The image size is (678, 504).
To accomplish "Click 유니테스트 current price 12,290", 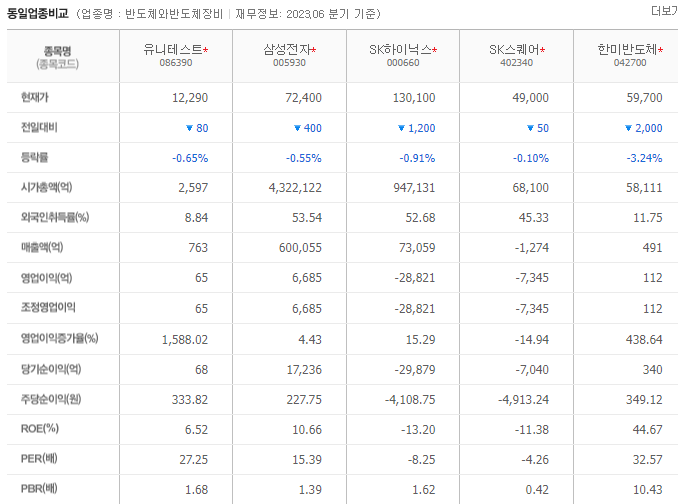I will tap(190, 98).
